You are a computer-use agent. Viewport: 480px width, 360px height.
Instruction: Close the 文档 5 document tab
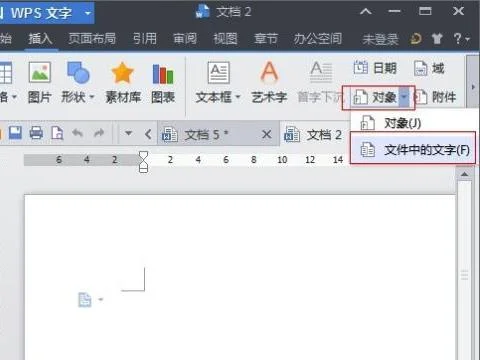coord(266,134)
